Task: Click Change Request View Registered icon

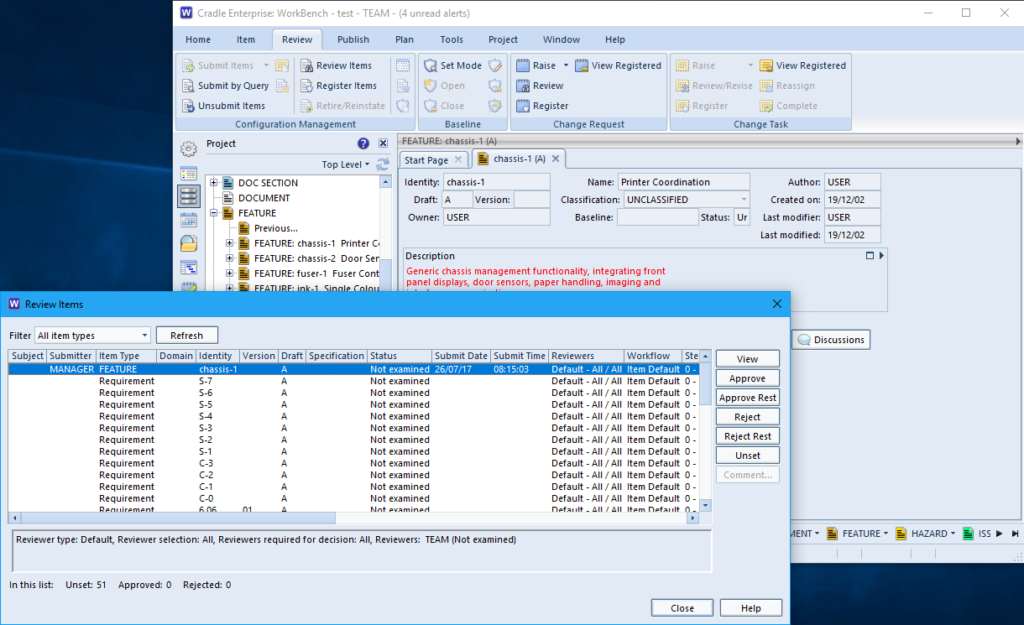Action: tap(581, 65)
